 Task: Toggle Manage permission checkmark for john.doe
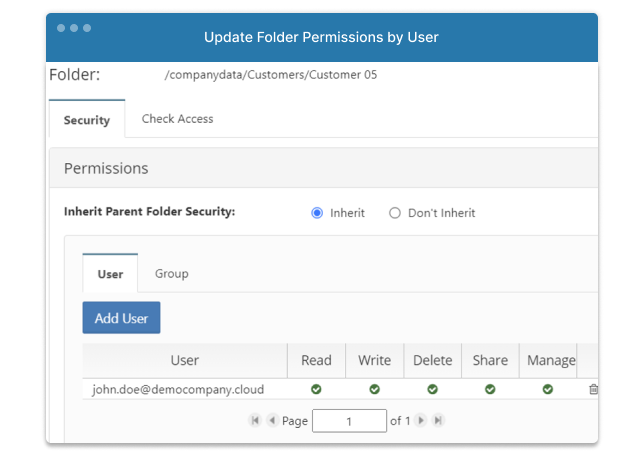click(x=547, y=389)
